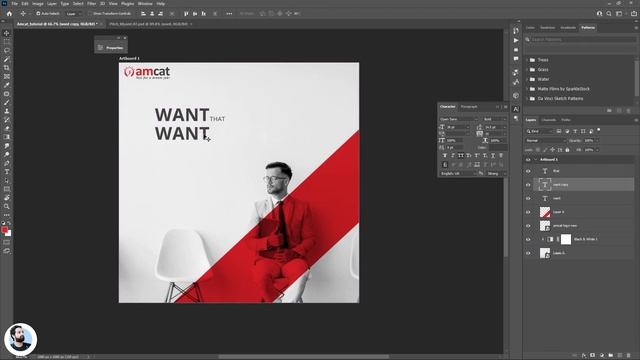Screen dimensions: 640x360
Task: Switch to the Paths tab
Action: pyautogui.click(x=566, y=120)
